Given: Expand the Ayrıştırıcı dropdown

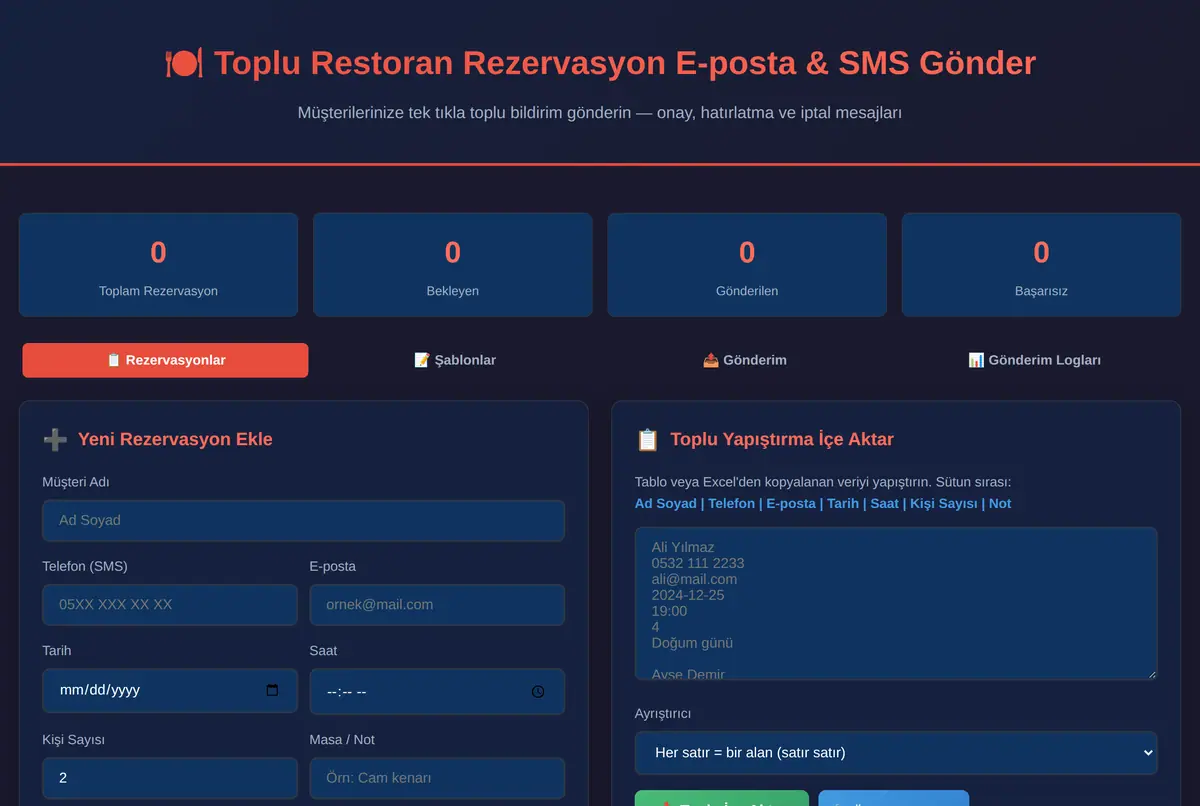Looking at the screenshot, I should click(896, 752).
